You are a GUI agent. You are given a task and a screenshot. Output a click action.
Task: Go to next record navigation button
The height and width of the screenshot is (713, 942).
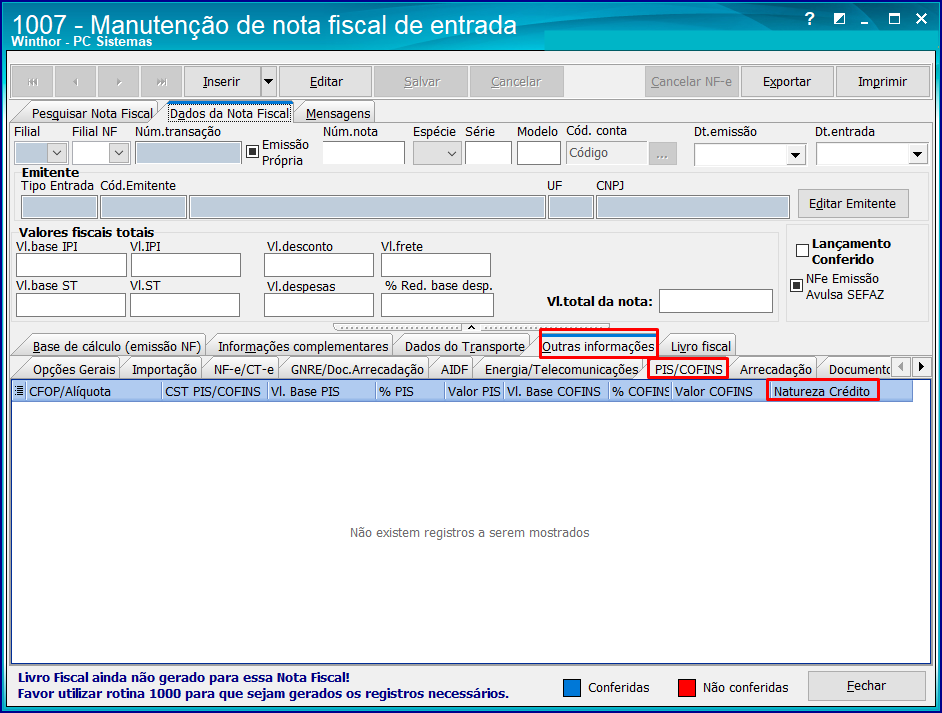[119, 82]
